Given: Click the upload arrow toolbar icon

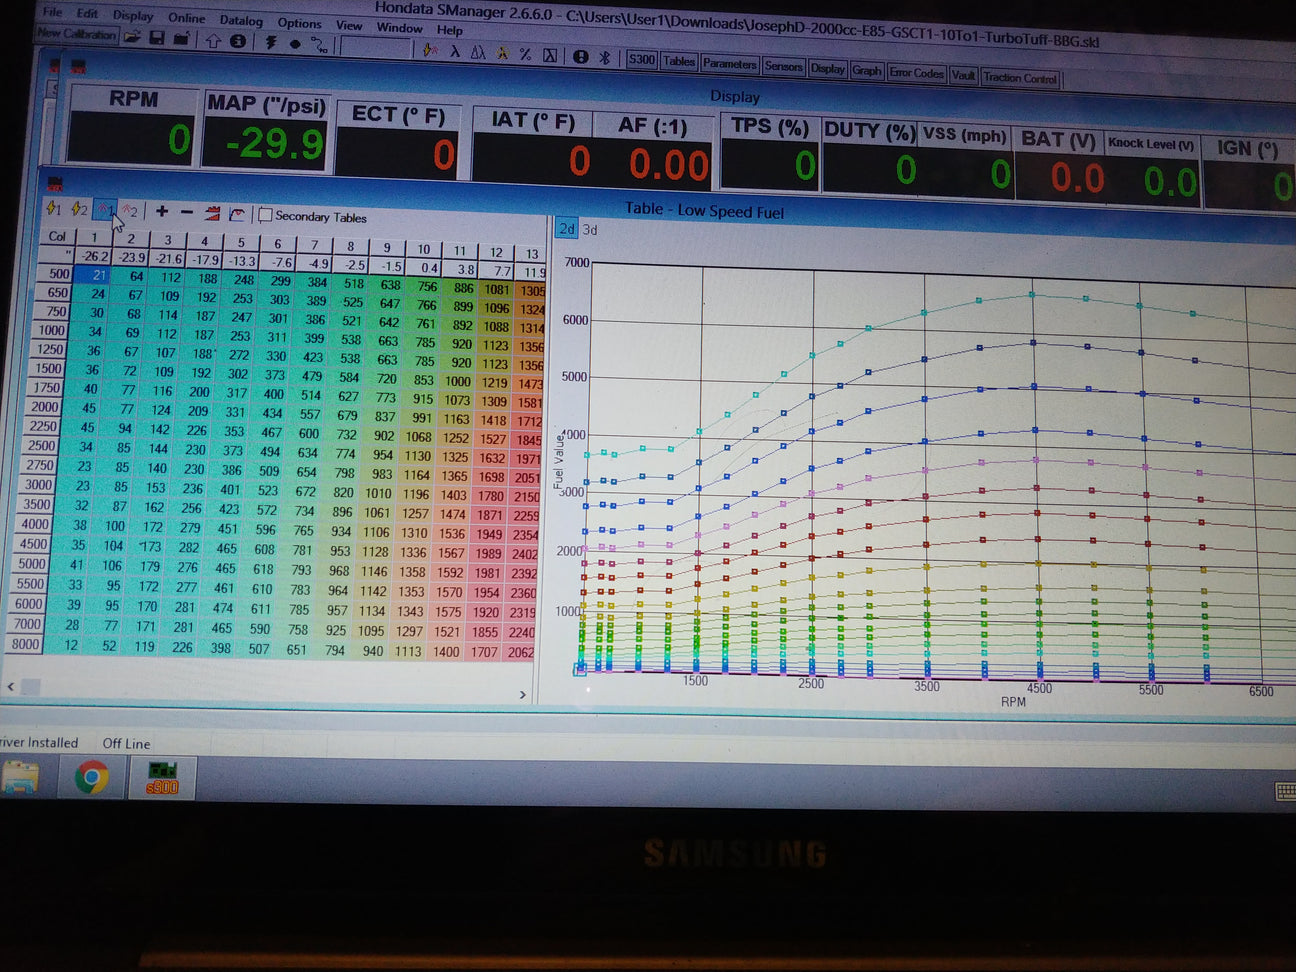Looking at the screenshot, I should click(x=213, y=41).
